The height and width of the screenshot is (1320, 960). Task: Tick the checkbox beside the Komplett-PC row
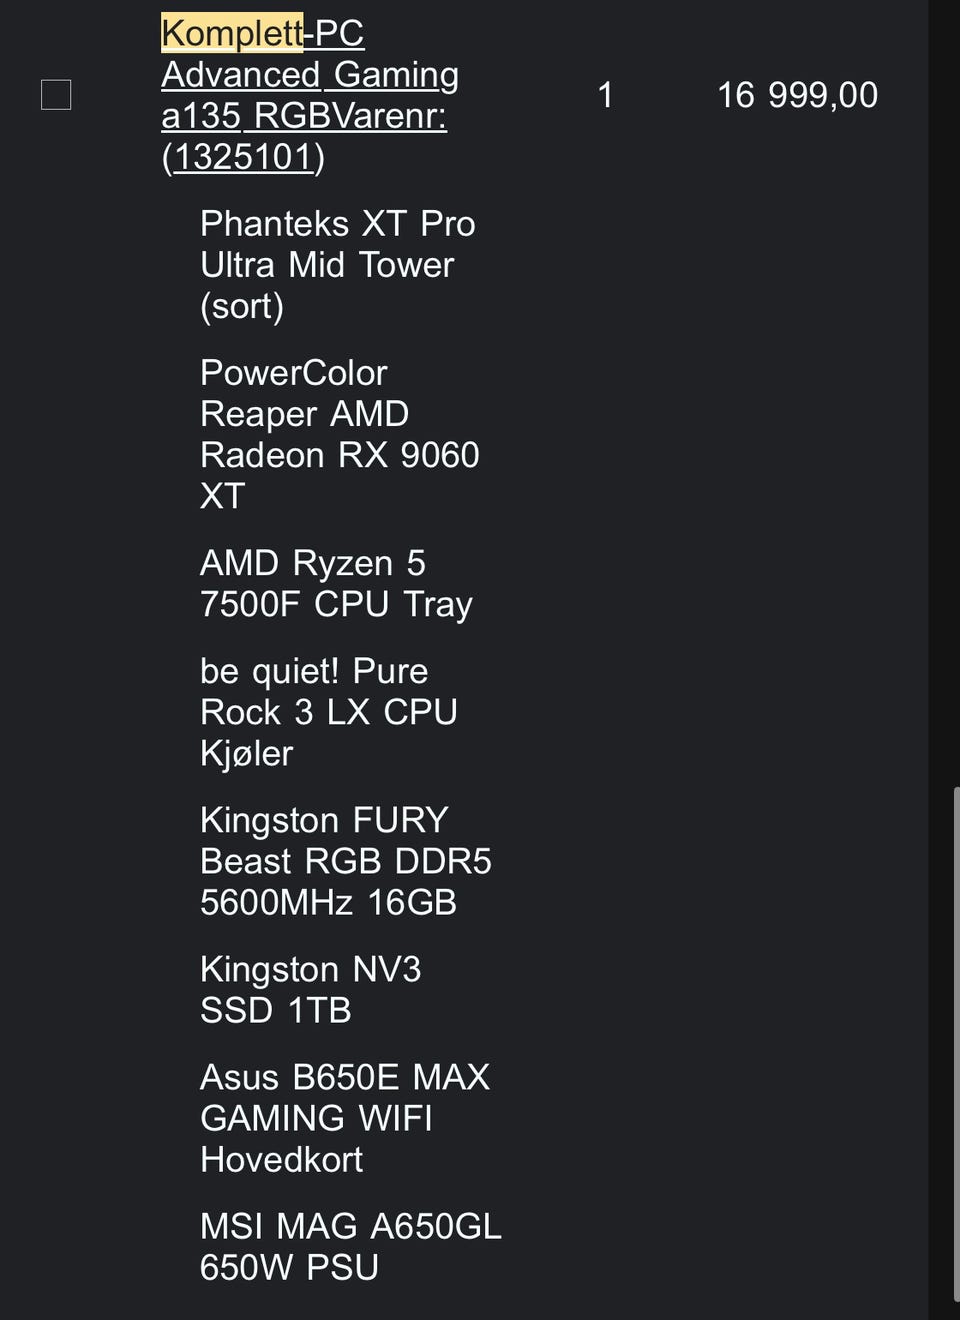point(56,95)
